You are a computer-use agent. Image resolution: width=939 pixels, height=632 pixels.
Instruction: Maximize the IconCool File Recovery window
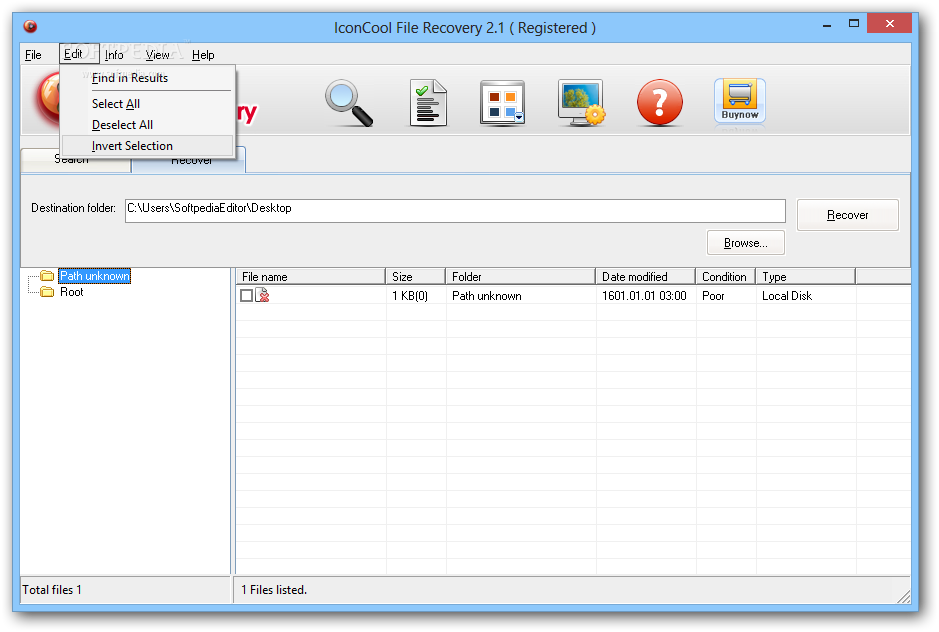coord(853,23)
